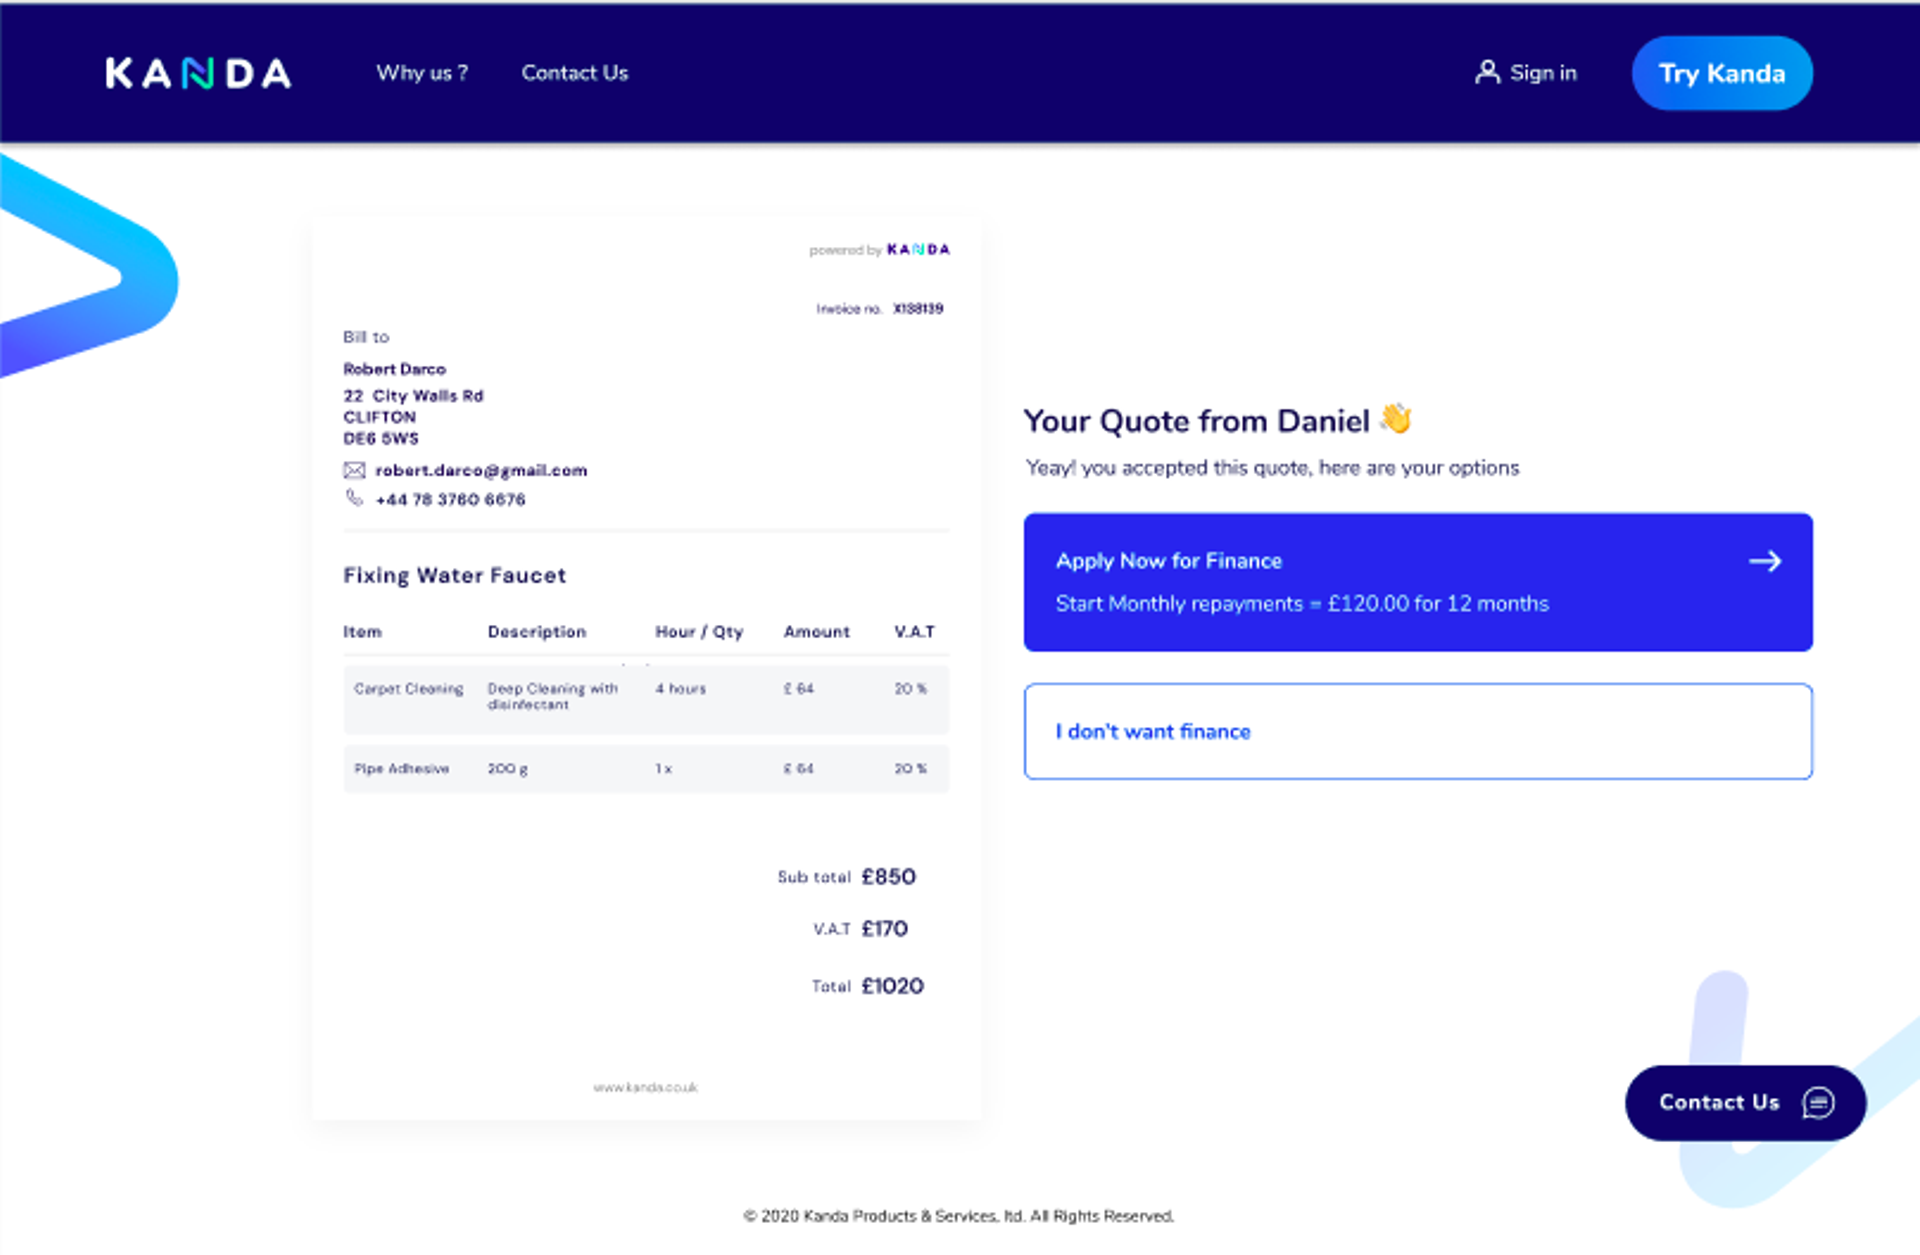Select Apply Now for Finance option
The height and width of the screenshot is (1255, 1920).
tap(1418, 582)
